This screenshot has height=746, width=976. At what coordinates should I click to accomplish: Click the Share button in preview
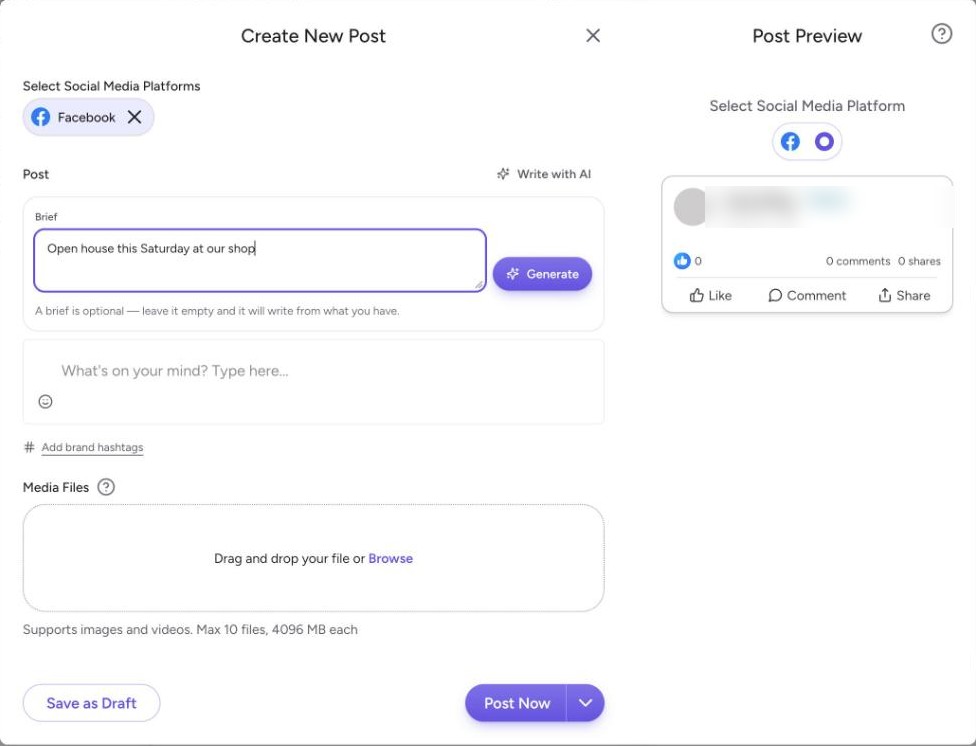click(904, 295)
